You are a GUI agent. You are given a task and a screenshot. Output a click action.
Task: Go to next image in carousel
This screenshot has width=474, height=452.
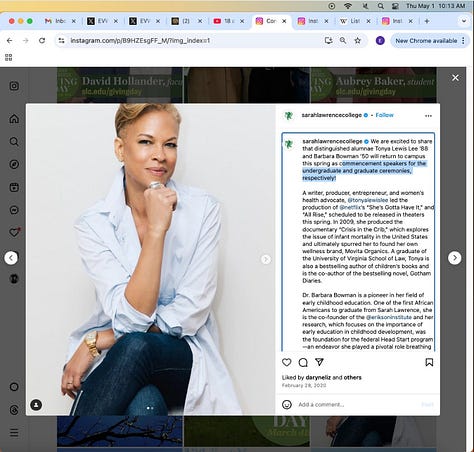click(266, 259)
